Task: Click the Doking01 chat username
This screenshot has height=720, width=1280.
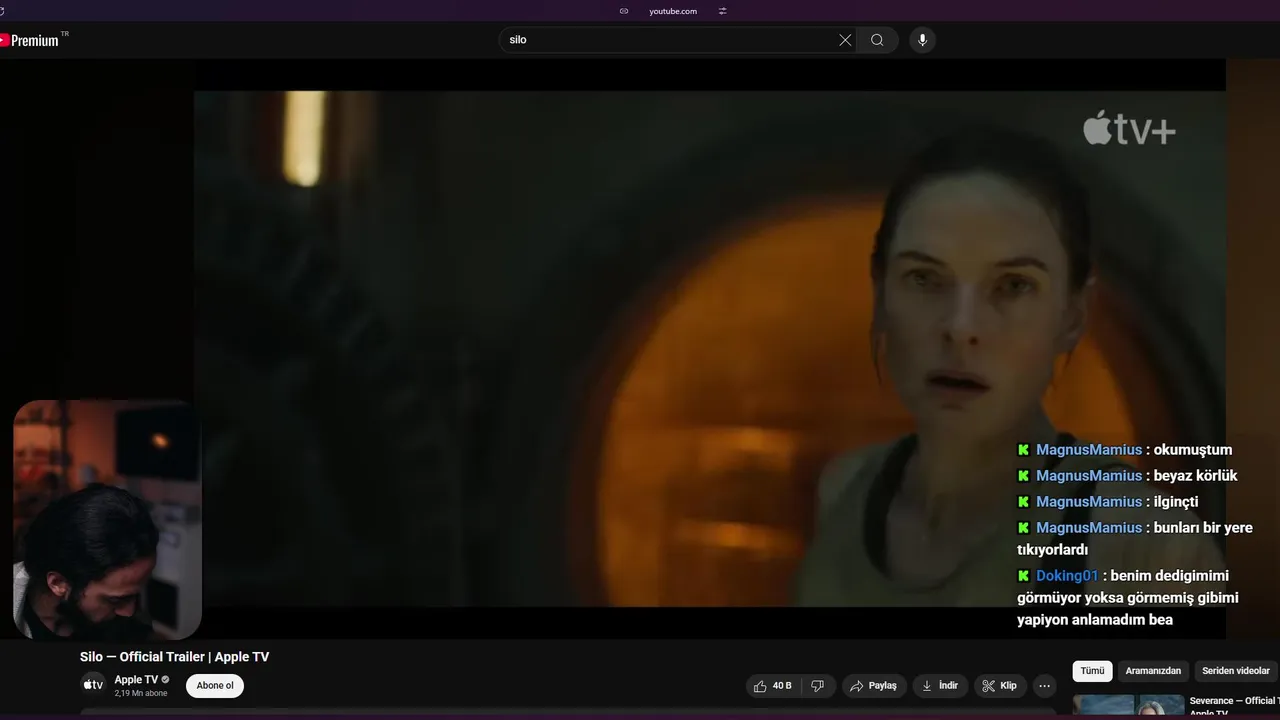Action: pyautogui.click(x=1067, y=576)
